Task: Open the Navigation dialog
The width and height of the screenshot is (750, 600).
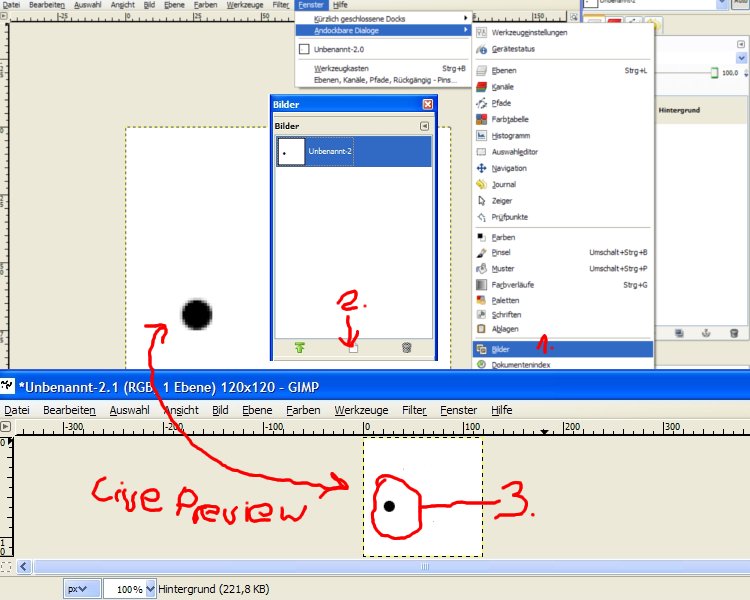Action: tap(563, 168)
